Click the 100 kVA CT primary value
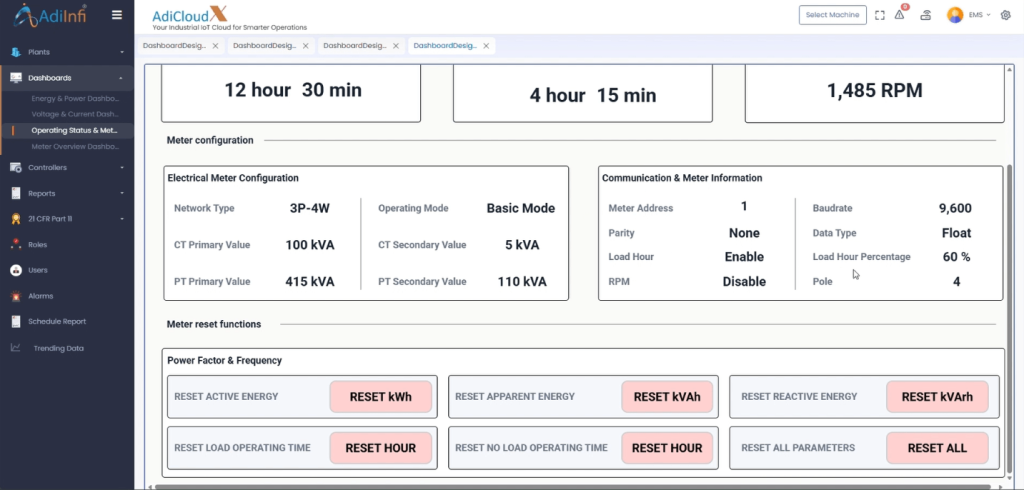 (310, 245)
